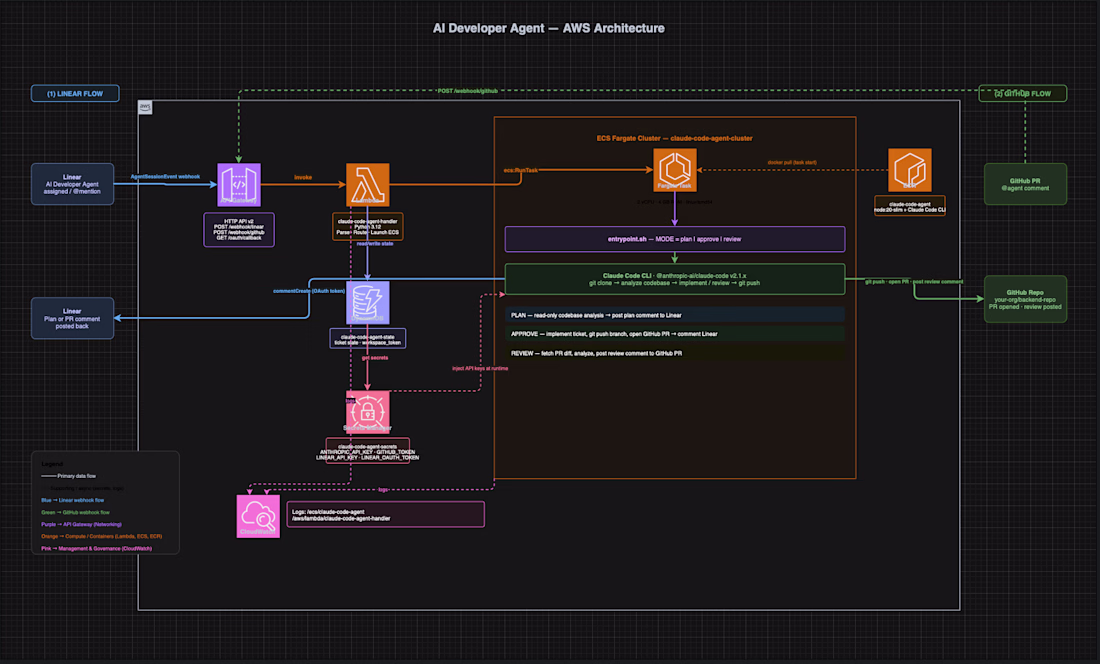Select the (2) GITHUB FLOW label box
The height and width of the screenshot is (664, 1100).
(x=1023, y=93)
